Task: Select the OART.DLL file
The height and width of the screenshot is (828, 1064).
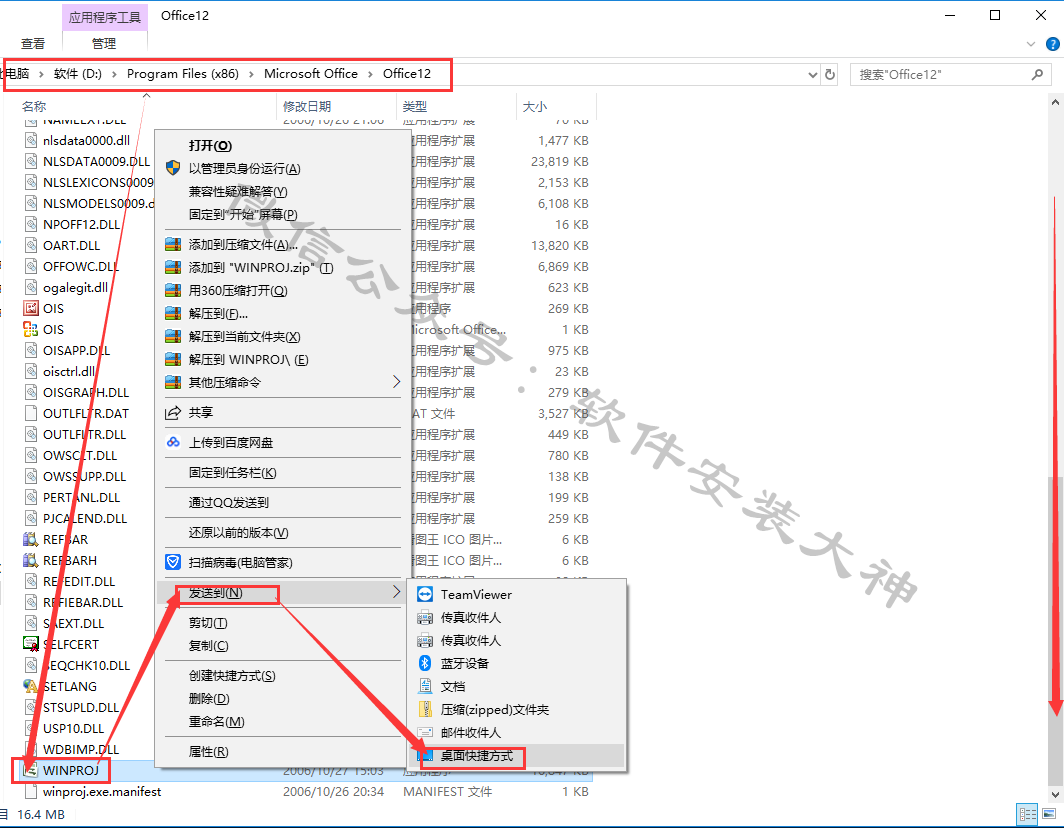Action: tap(71, 245)
